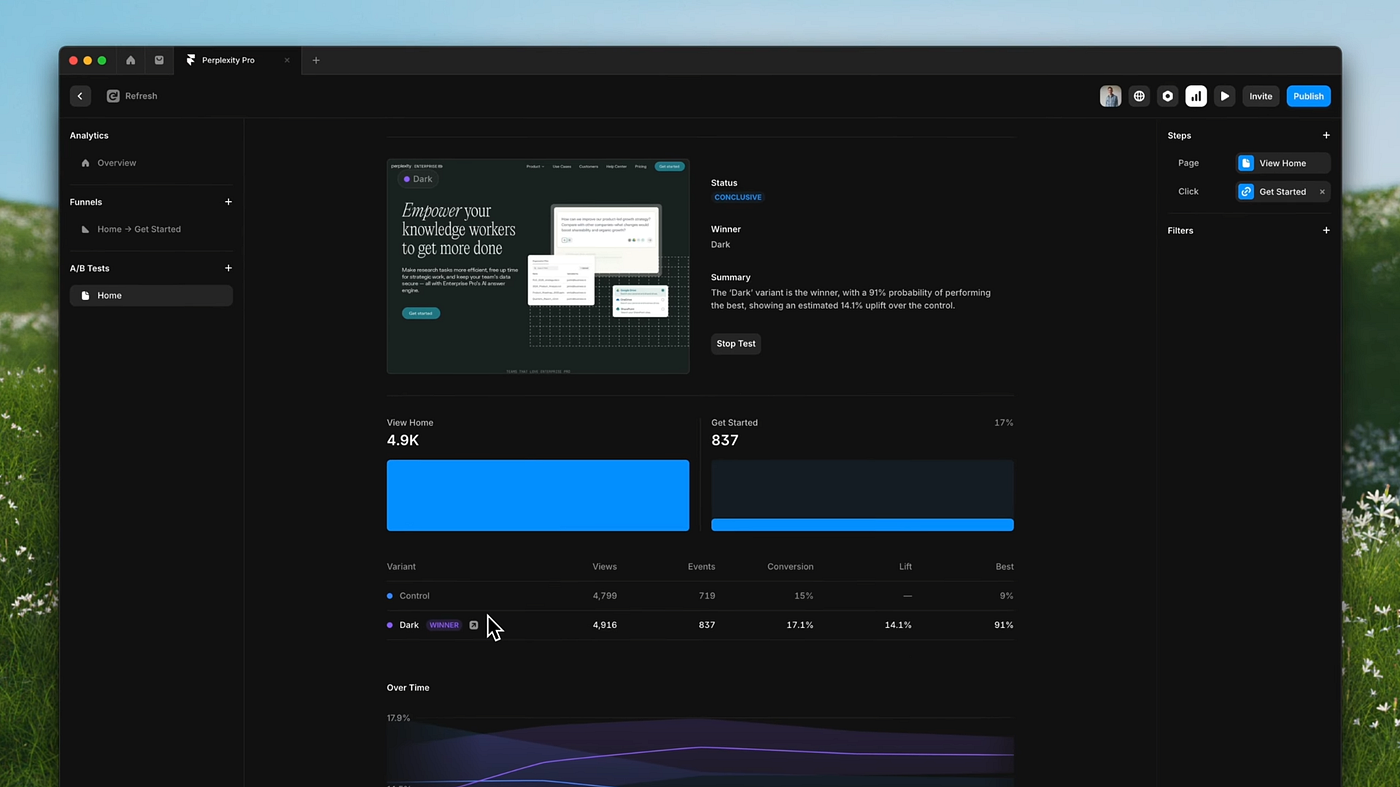
Task: Apply winner using icon beside Dark variant
Action: (x=473, y=624)
